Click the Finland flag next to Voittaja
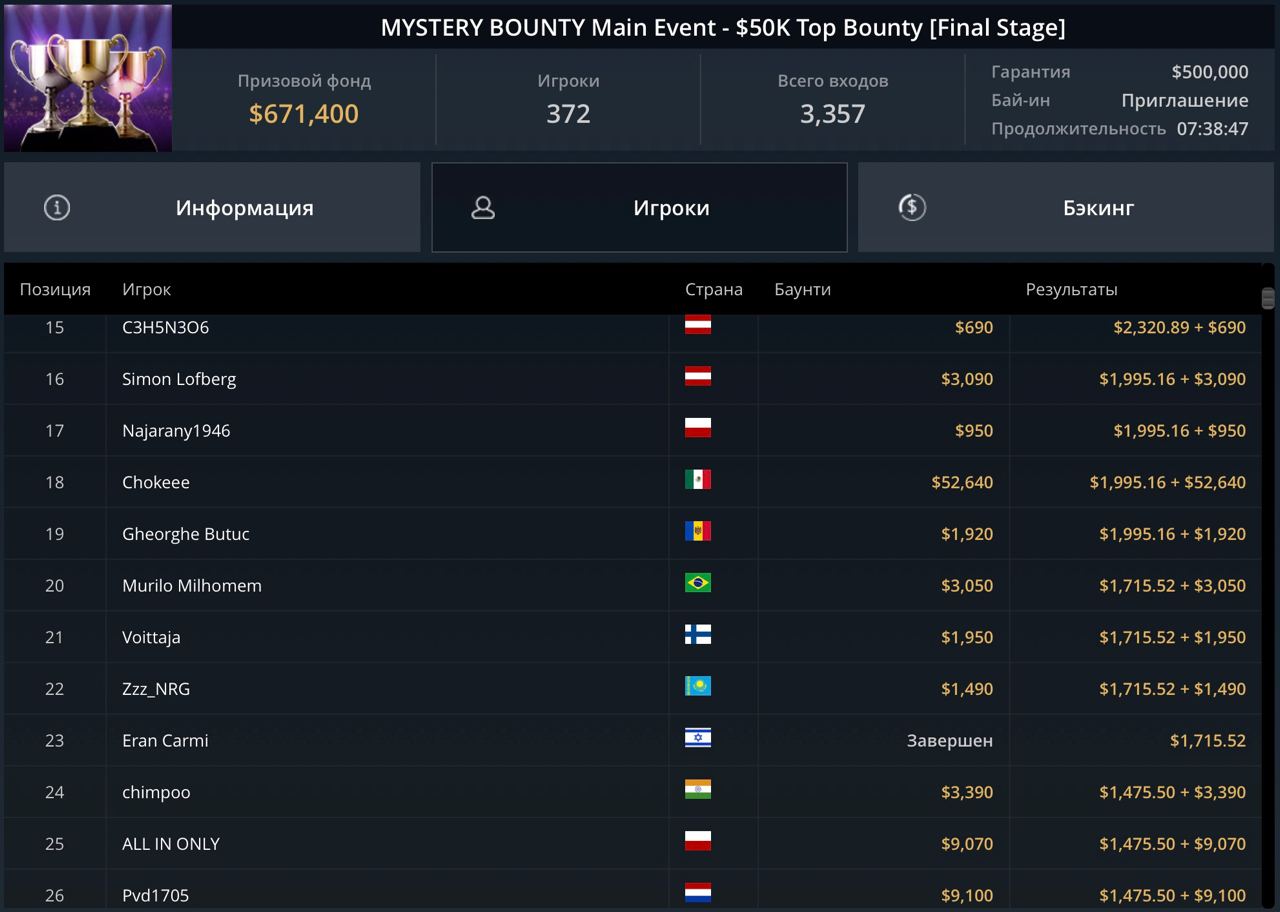1280x912 pixels. 698,635
